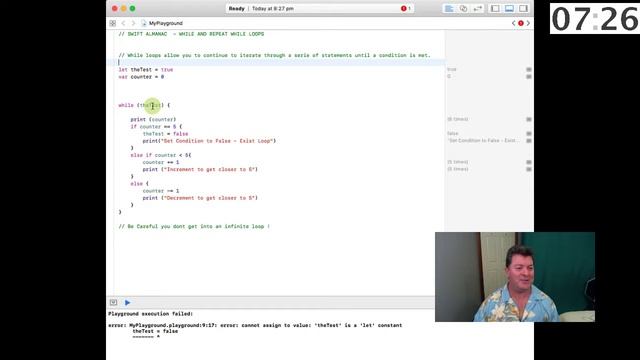Click the 'Decrement to get closer' print statement

point(200,198)
